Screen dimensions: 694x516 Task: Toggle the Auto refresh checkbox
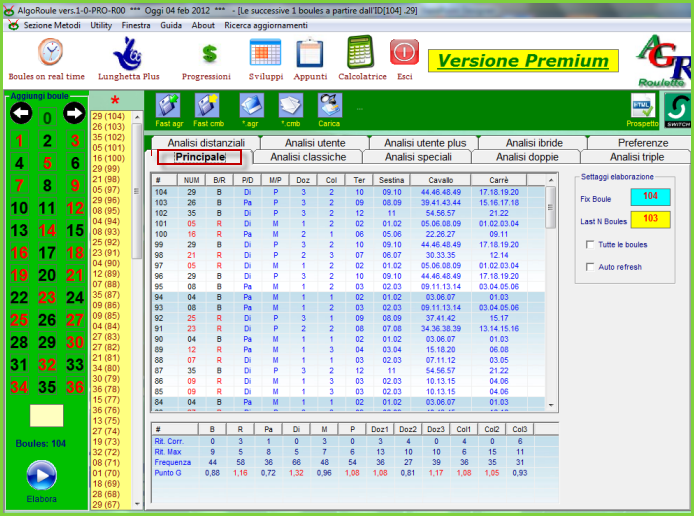coord(590,267)
